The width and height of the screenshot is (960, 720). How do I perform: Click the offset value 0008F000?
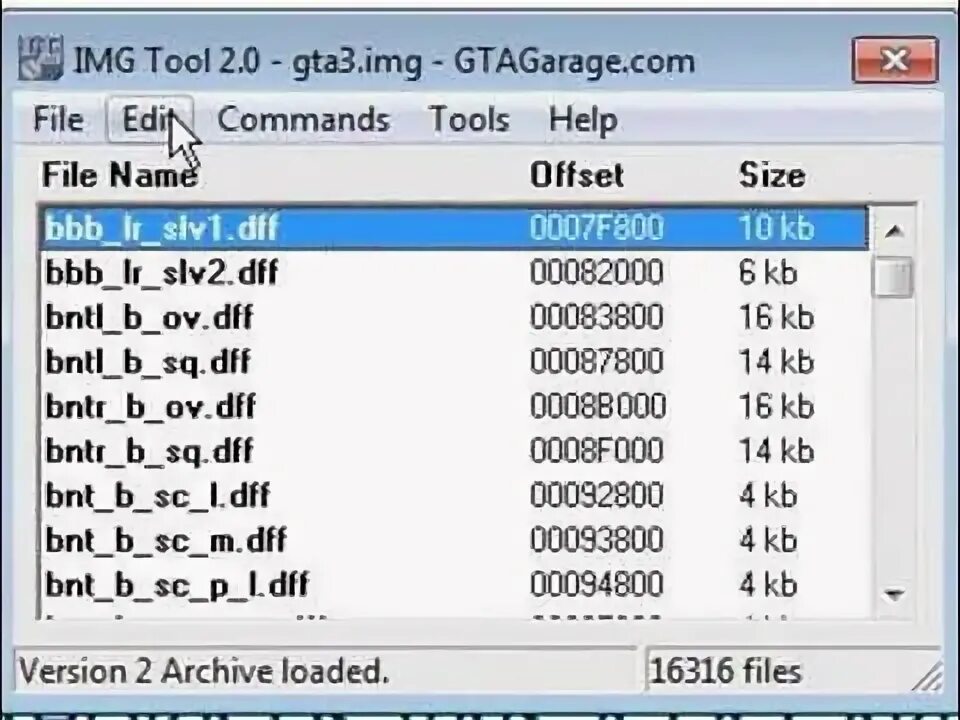[x=597, y=451]
